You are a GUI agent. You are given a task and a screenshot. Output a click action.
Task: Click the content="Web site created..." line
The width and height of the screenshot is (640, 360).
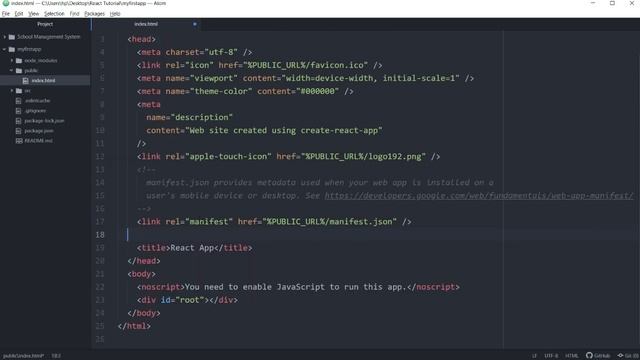coord(264,131)
